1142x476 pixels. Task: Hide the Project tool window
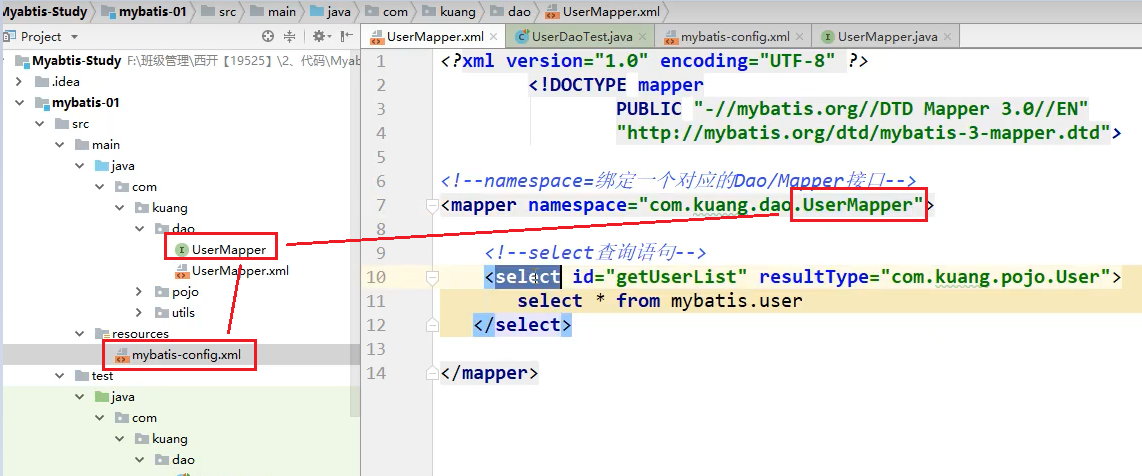pos(347,36)
